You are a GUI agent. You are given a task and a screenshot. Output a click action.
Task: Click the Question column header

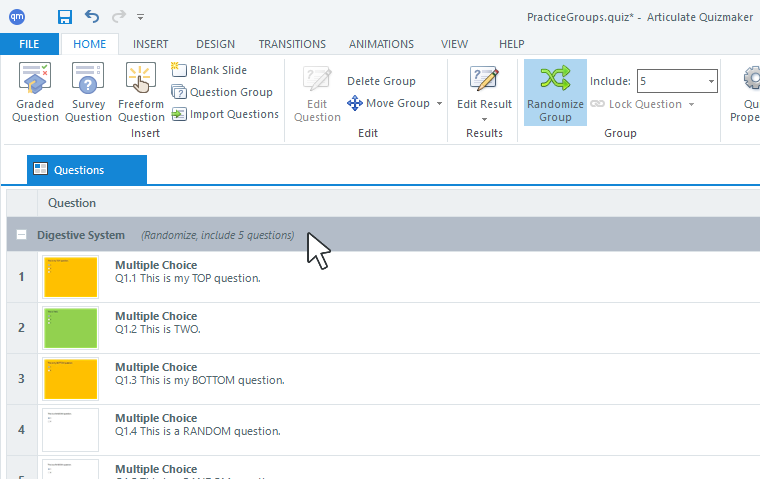tap(72, 203)
